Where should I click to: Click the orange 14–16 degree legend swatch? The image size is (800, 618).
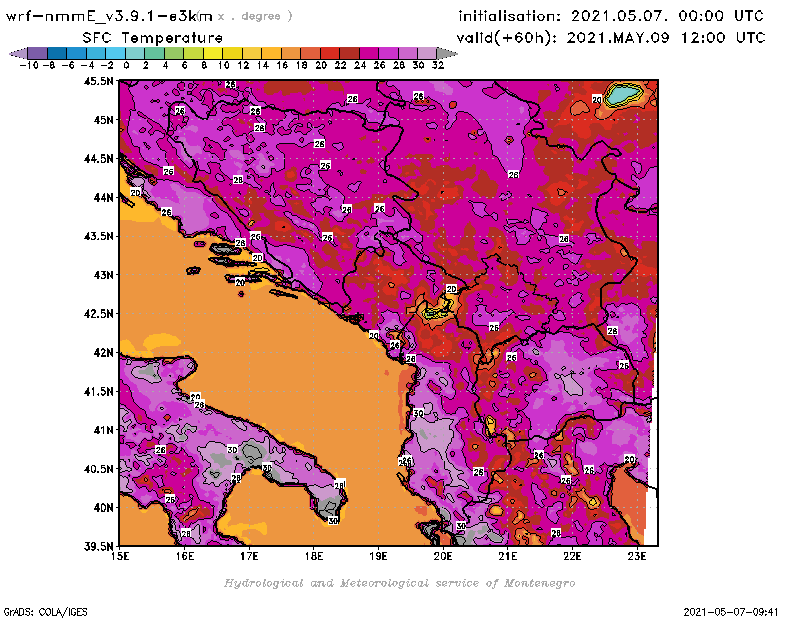click(x=272, y=53)
